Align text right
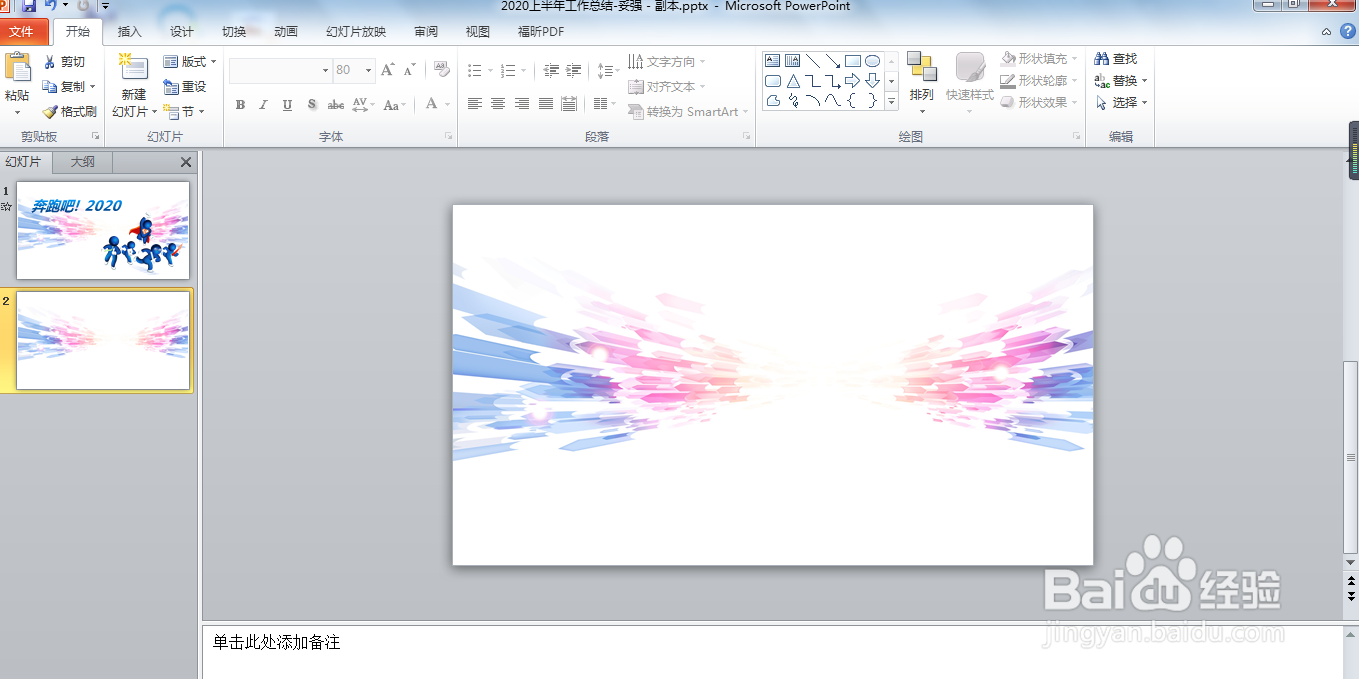 (x=522, y=104)
